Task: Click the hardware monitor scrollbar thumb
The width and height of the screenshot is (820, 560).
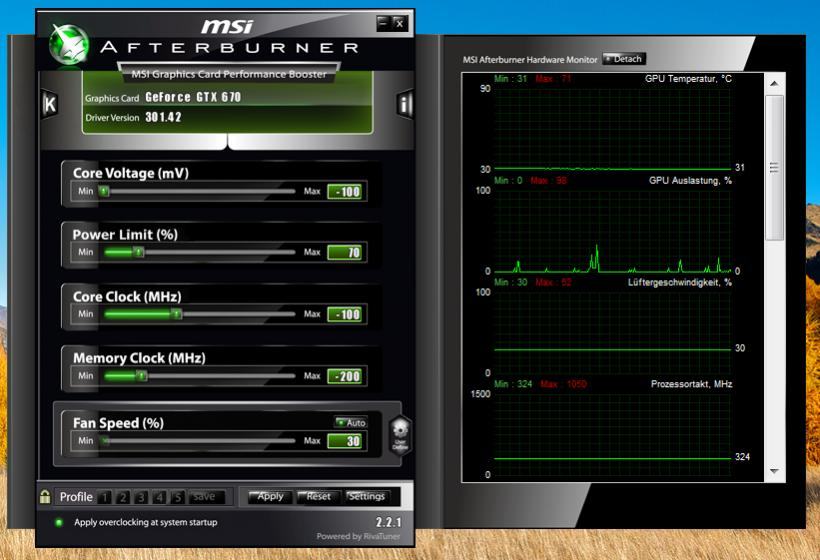Action: (x=775, y=168)
